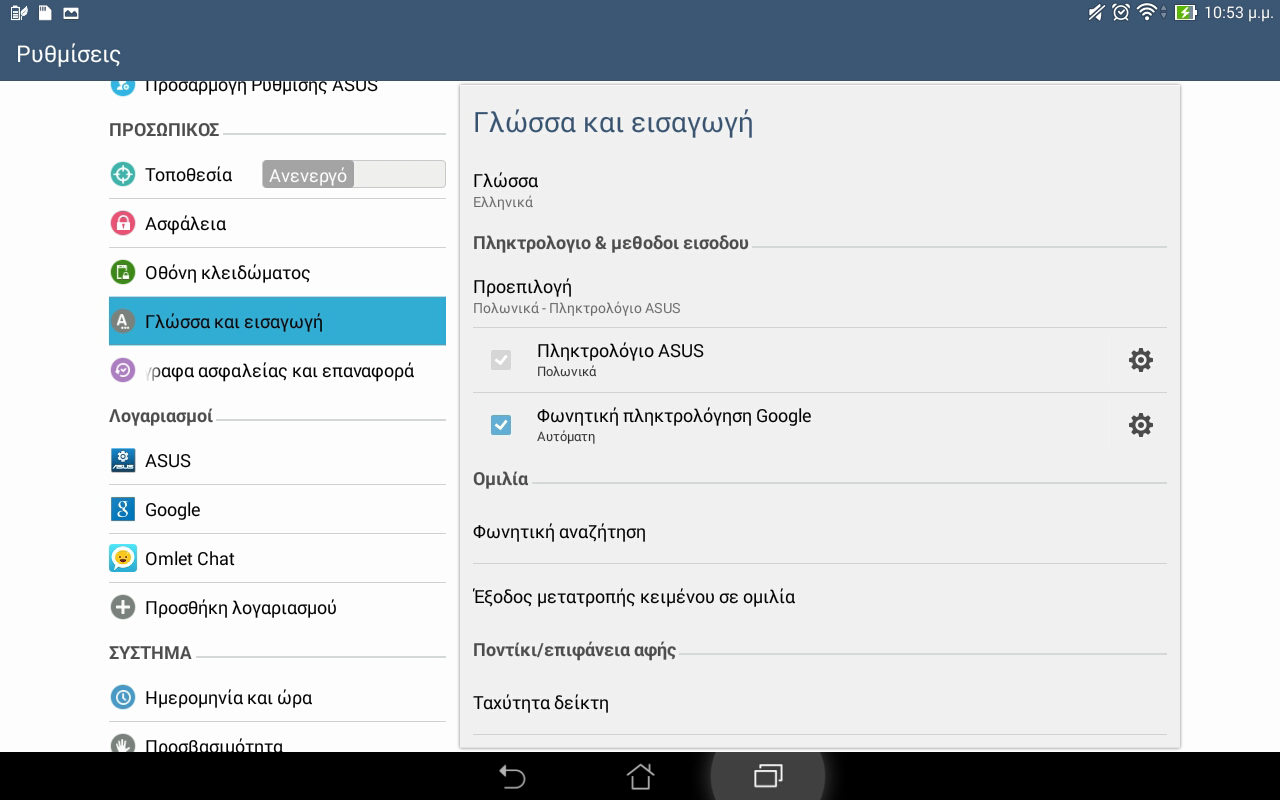This screenshot has height=800, width=1280.
Task: Tap the Date and time clock icon
Action: click(x=122, y=697)
